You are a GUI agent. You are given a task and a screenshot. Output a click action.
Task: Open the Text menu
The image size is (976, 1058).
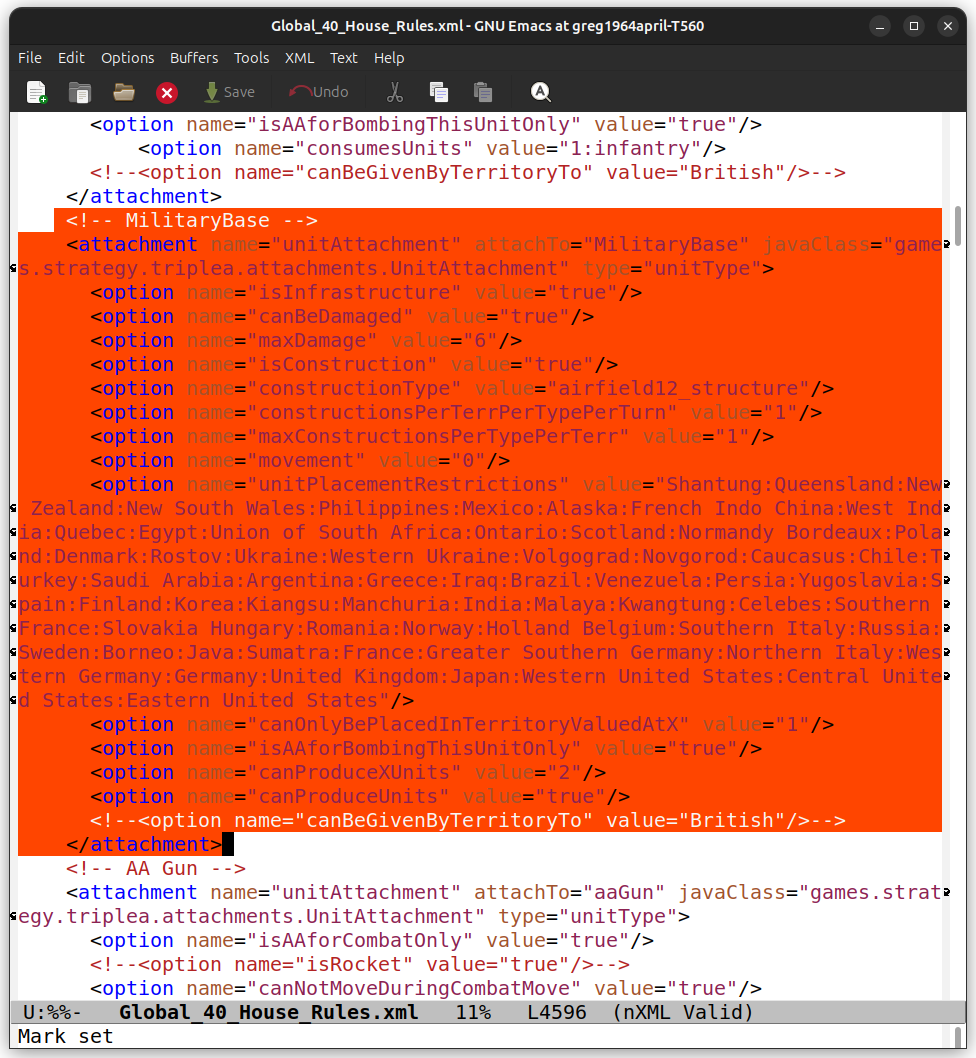pos(343,58)
